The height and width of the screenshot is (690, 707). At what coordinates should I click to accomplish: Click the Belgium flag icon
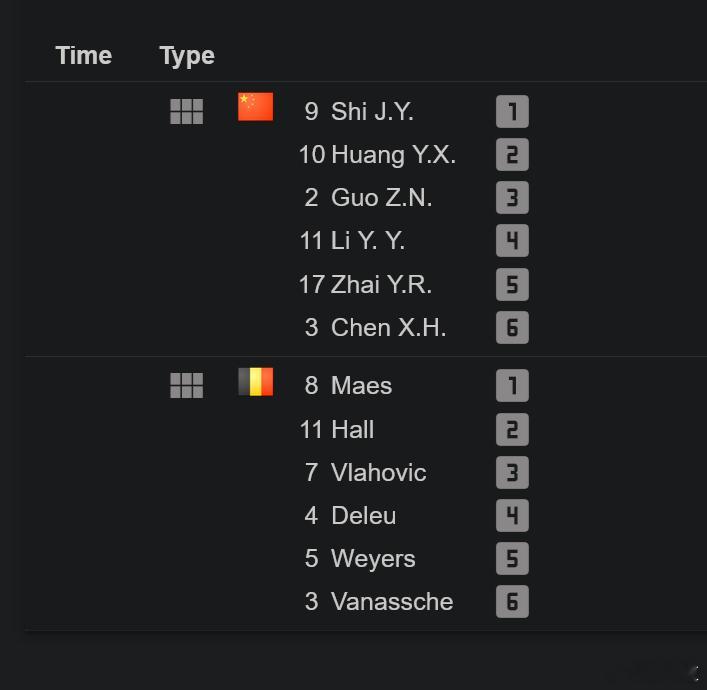[256, 382]
